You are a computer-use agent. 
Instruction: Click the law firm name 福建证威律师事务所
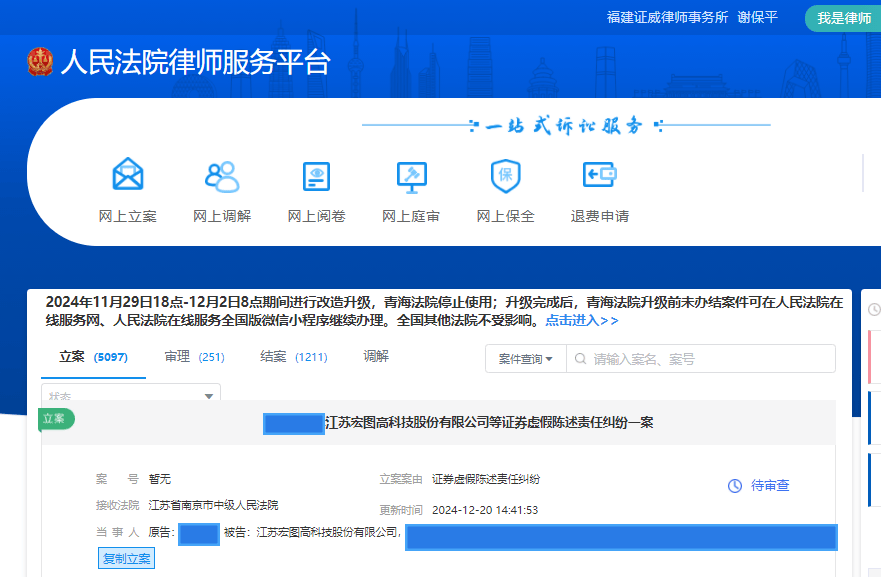pyautogui.click(x=667, y=17)
